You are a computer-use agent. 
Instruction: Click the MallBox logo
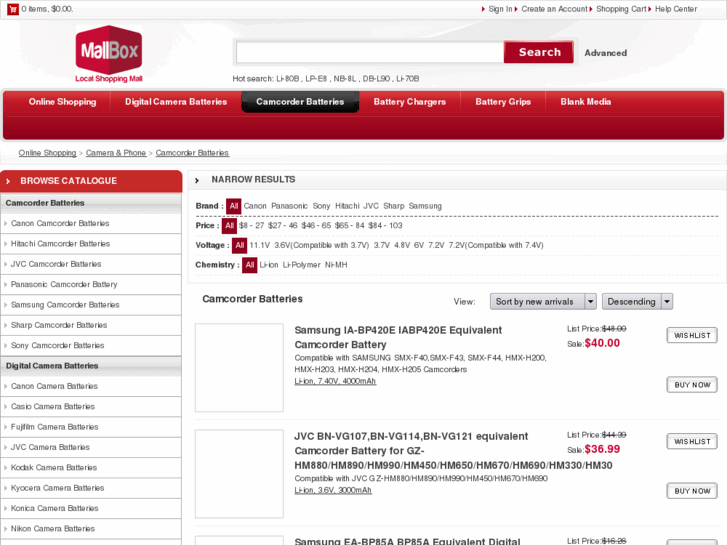click(109, 54)
